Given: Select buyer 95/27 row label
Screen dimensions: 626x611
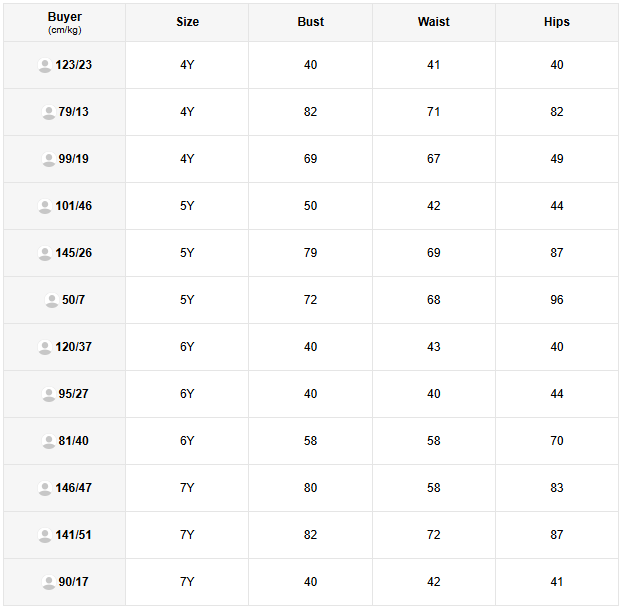Looking at the screenshot, I should [73, 394].
